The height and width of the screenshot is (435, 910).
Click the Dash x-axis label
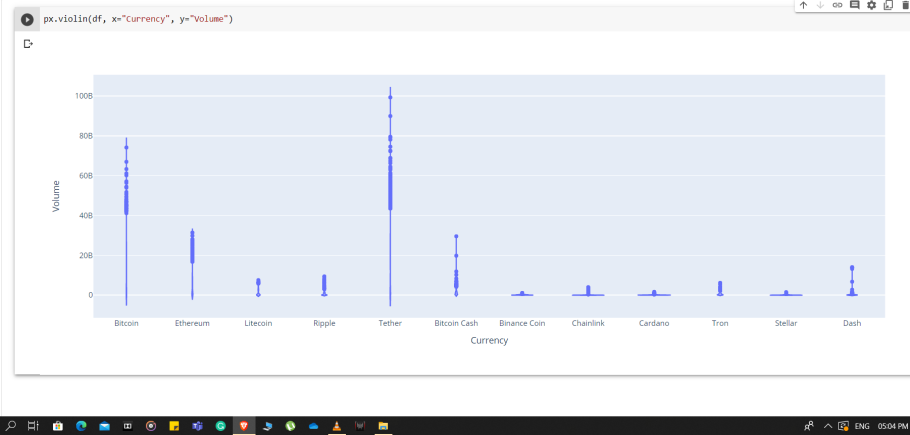coord(852,323)
